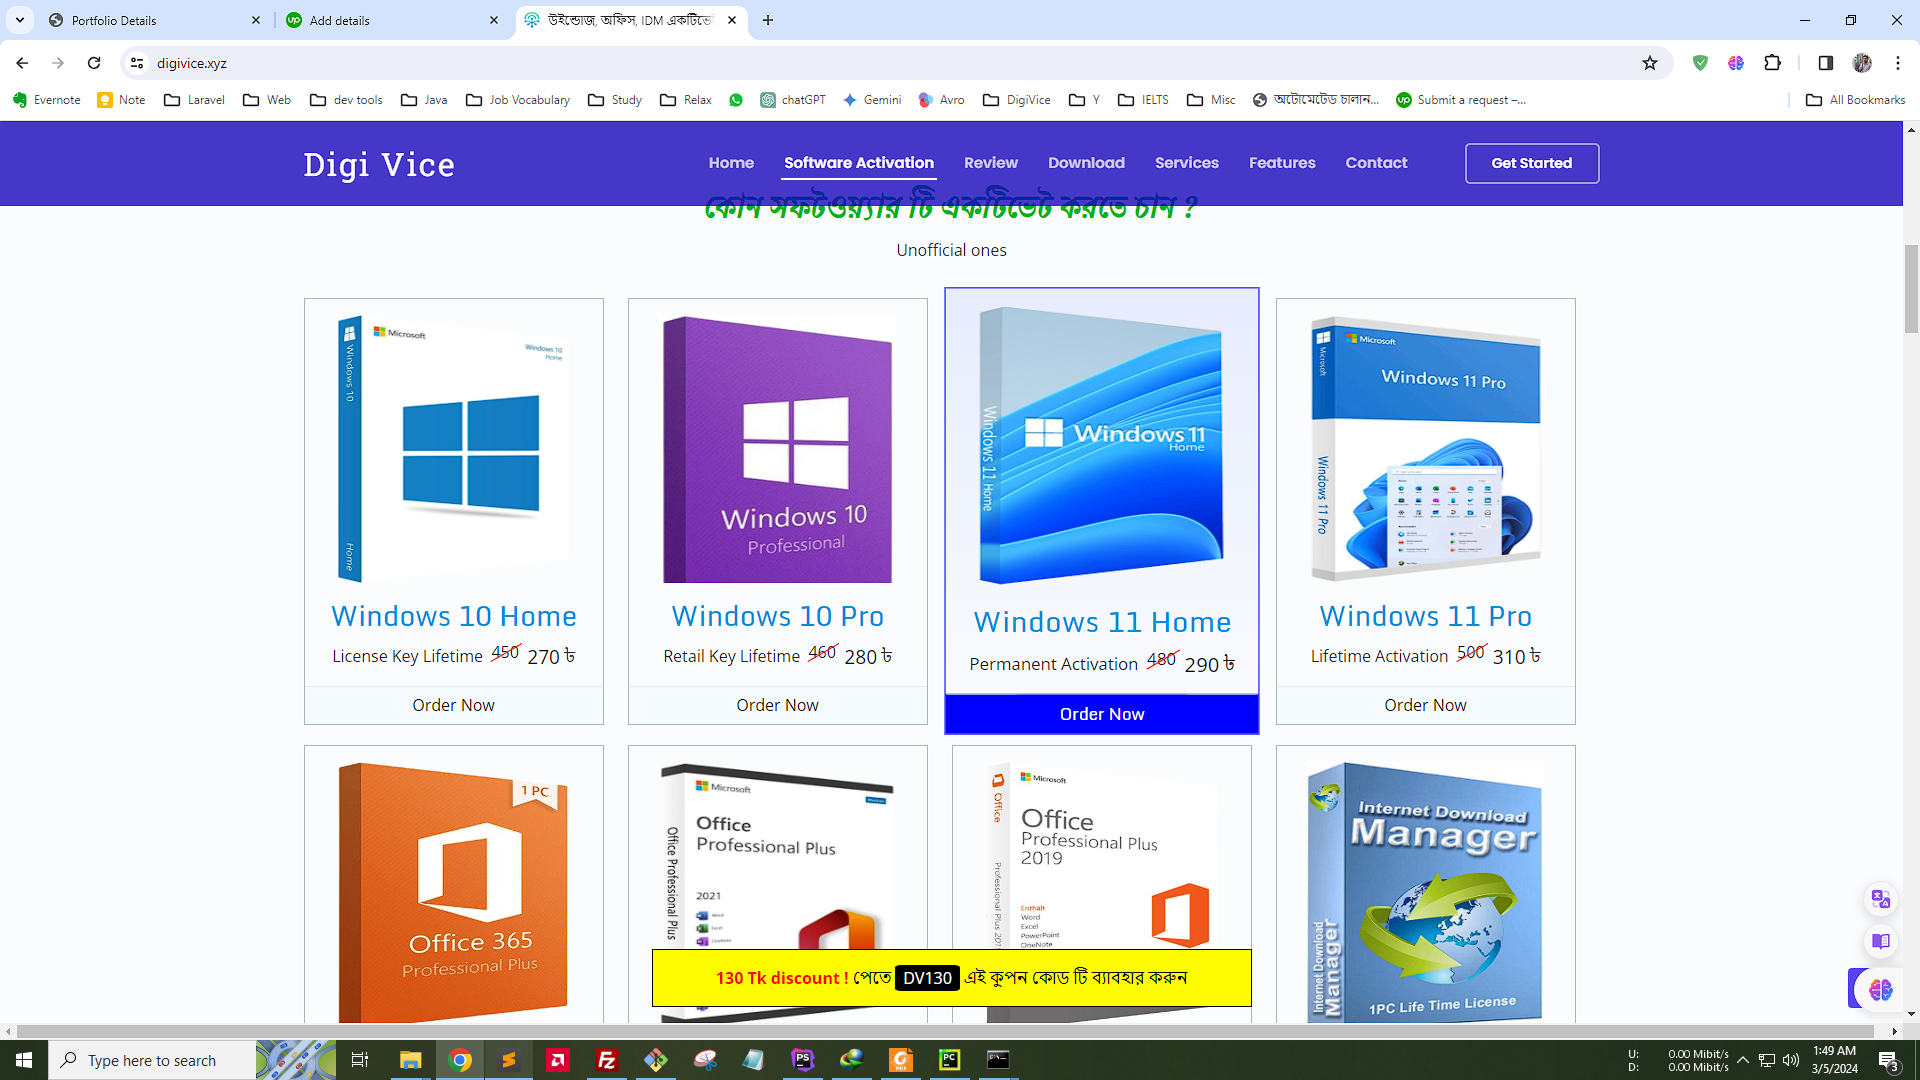Toggle the split screen icon near profile avatar
1920x1080 pixels.
click(x=1825, y=63)
